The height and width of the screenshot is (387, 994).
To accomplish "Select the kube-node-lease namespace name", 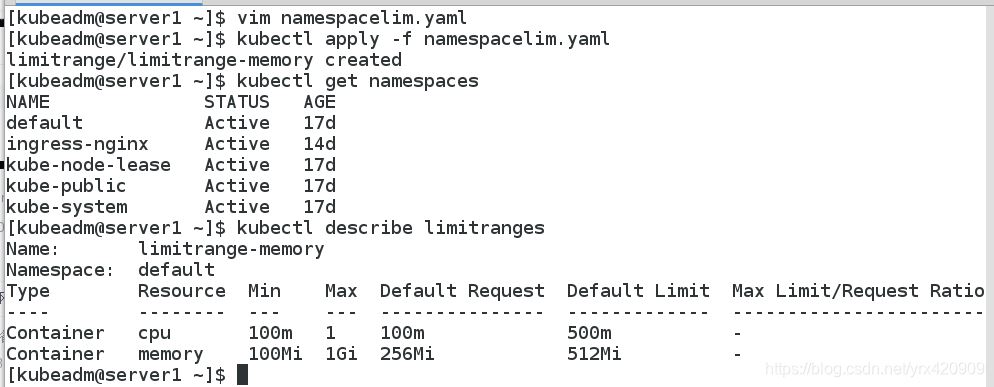I will tap(88, 165).
